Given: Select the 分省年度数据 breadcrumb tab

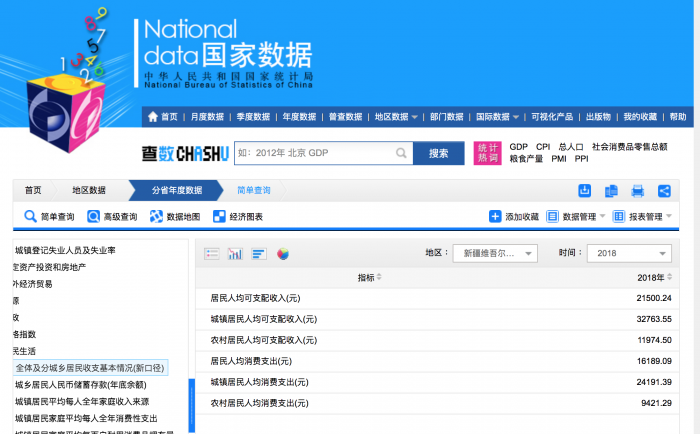Looking at the screenshot, I should pyautogui.click(x=176, y=190).
